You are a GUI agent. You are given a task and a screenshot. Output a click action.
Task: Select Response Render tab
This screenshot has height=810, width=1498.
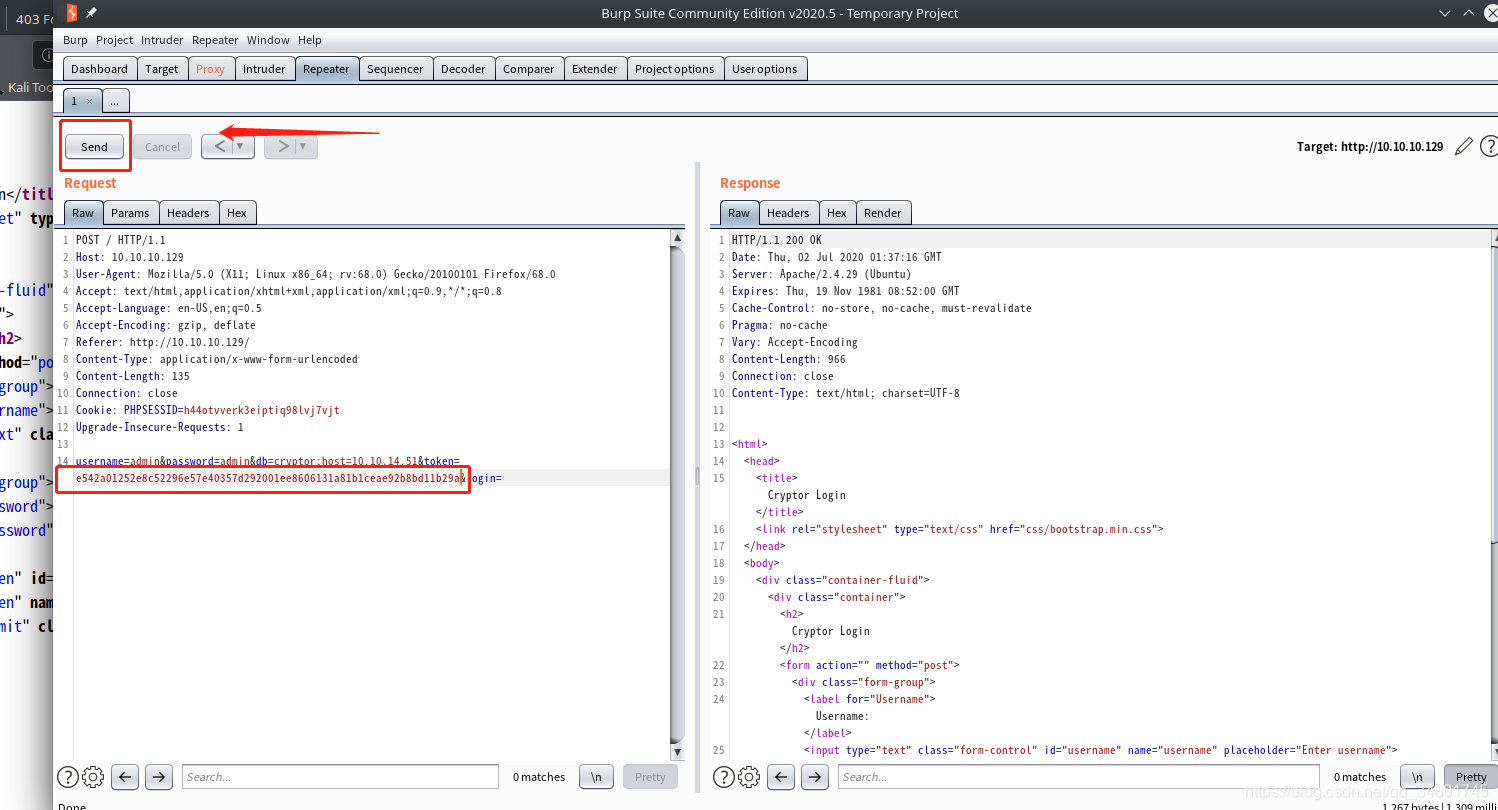tap(883, 212)
